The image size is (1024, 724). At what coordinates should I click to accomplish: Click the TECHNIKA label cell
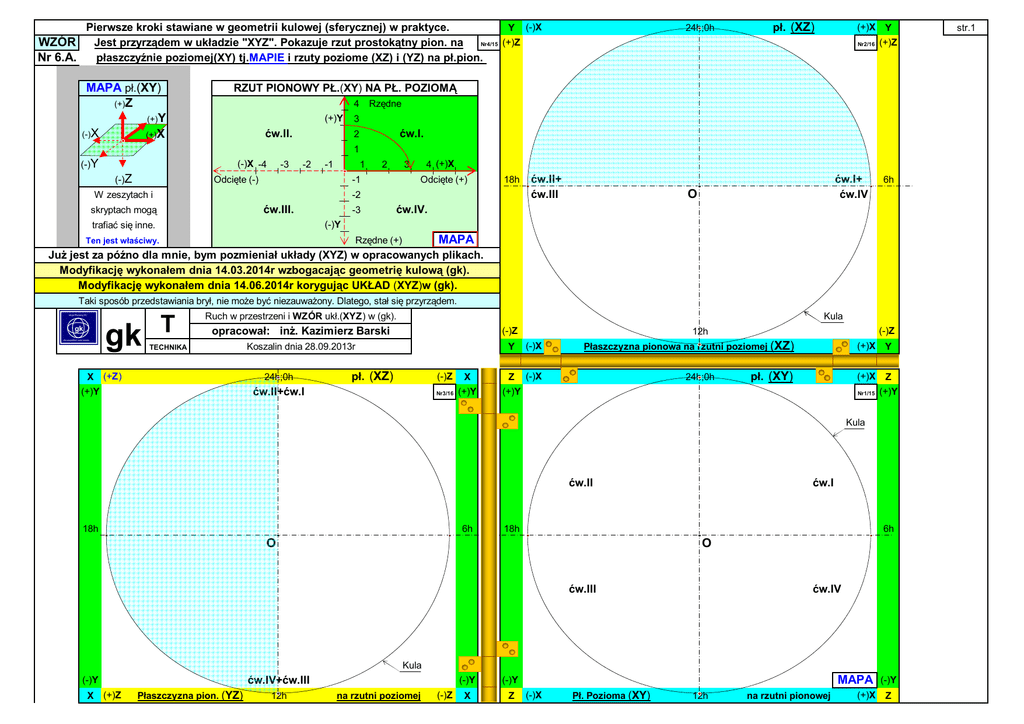(x=166, y=347)
